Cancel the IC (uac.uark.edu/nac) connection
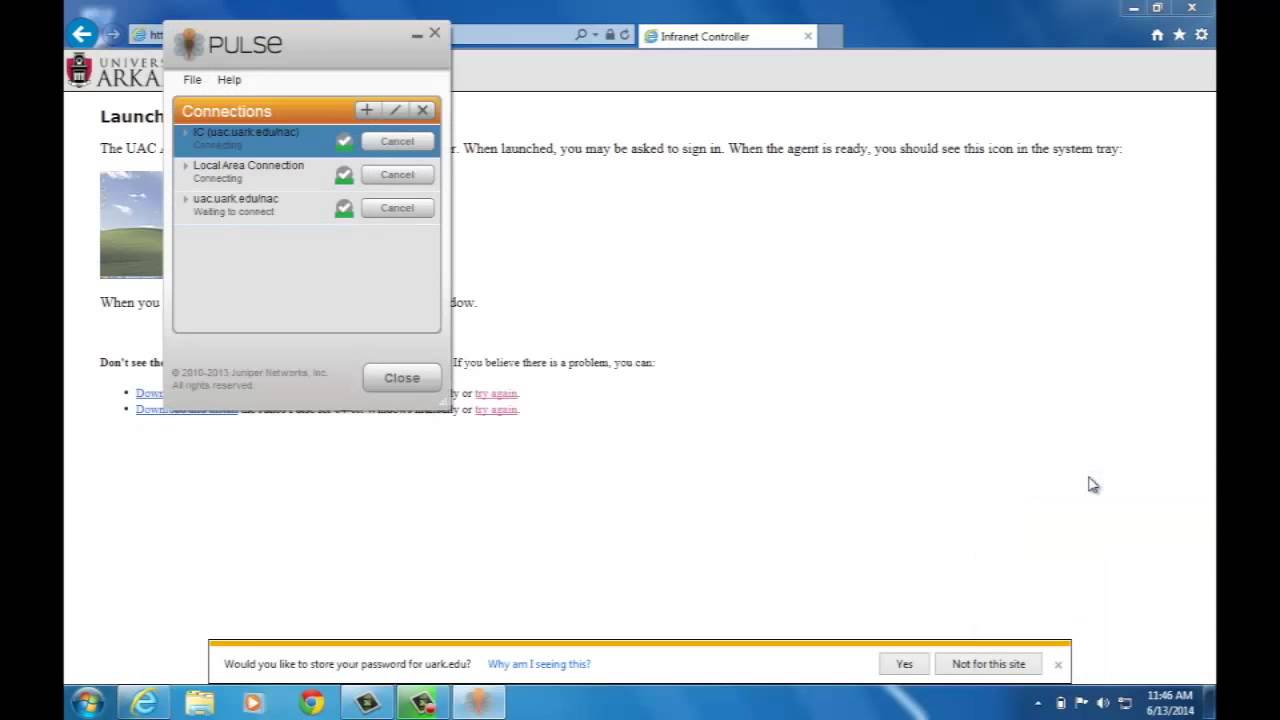This screenshot has height=720, width=1280. click(397, 141)
